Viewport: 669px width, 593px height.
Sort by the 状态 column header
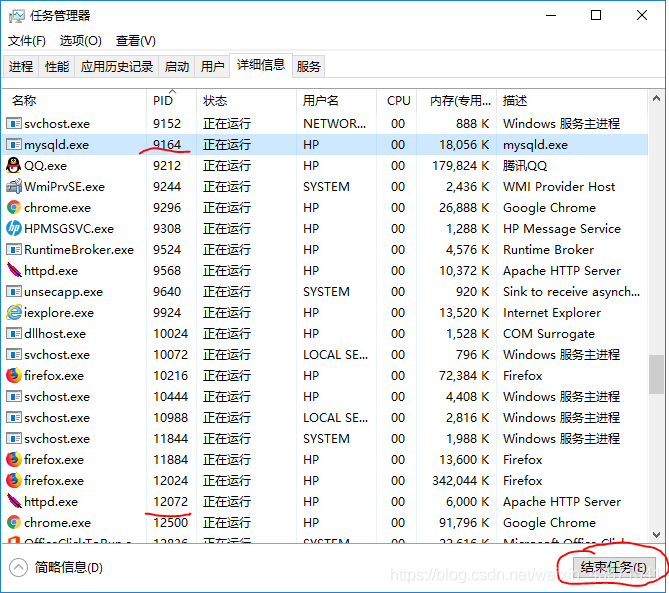click(246, 101)
